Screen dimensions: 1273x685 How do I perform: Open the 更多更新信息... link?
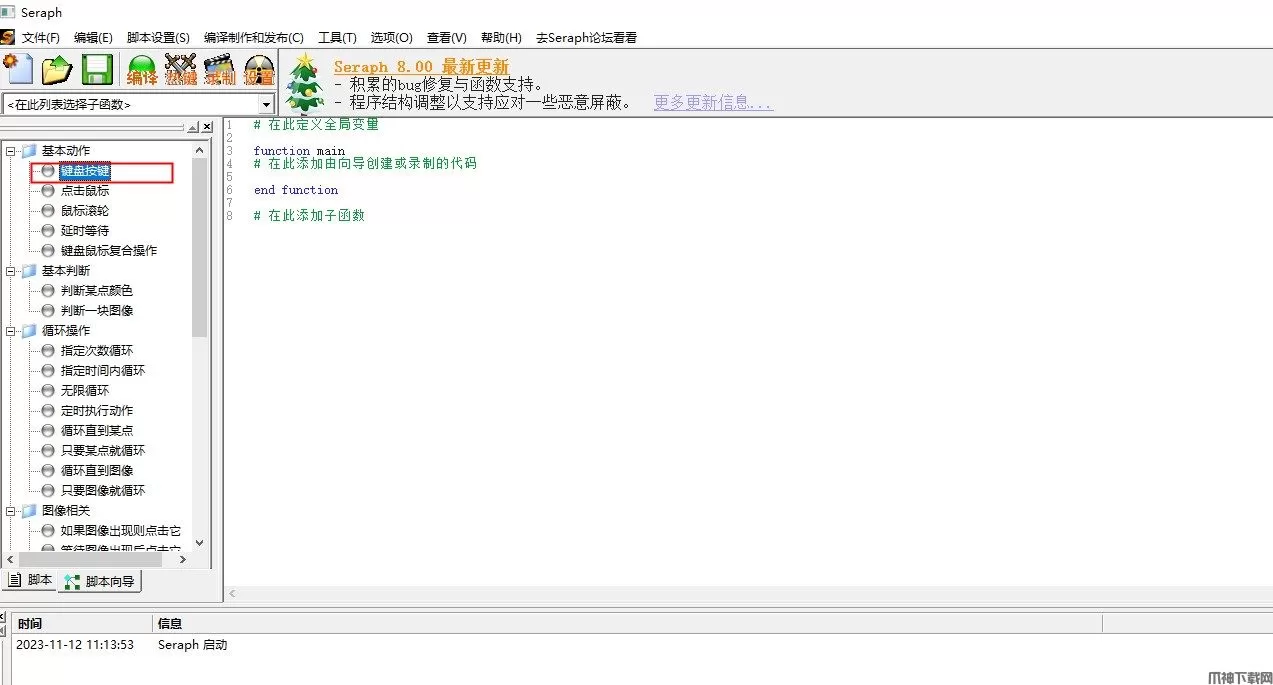coord(713,102)
